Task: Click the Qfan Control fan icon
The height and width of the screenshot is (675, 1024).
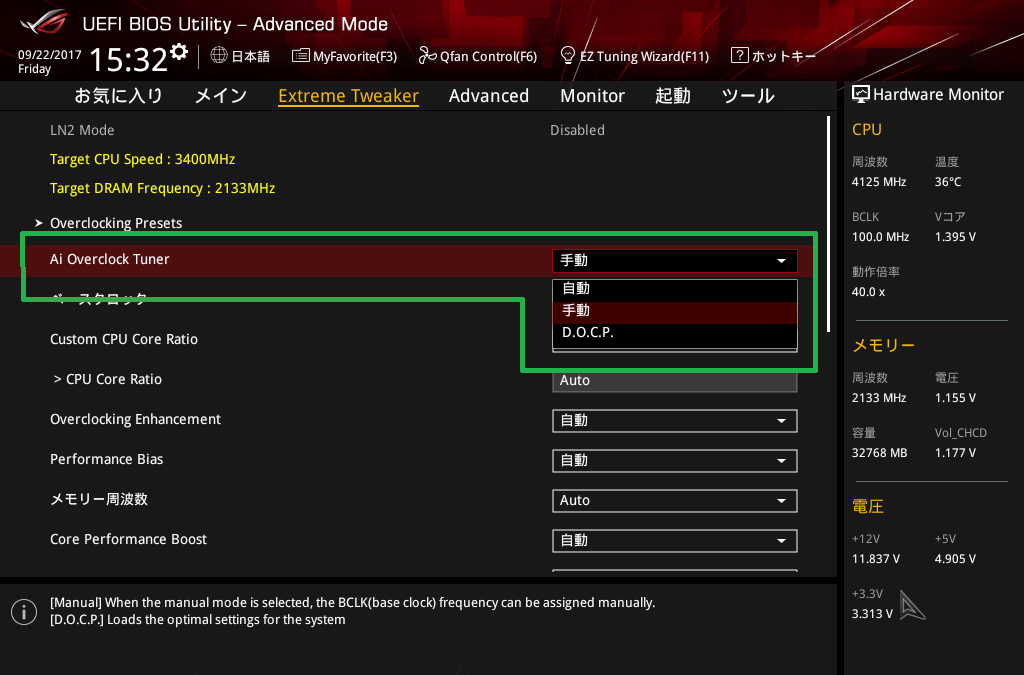Action: [427, 55]
